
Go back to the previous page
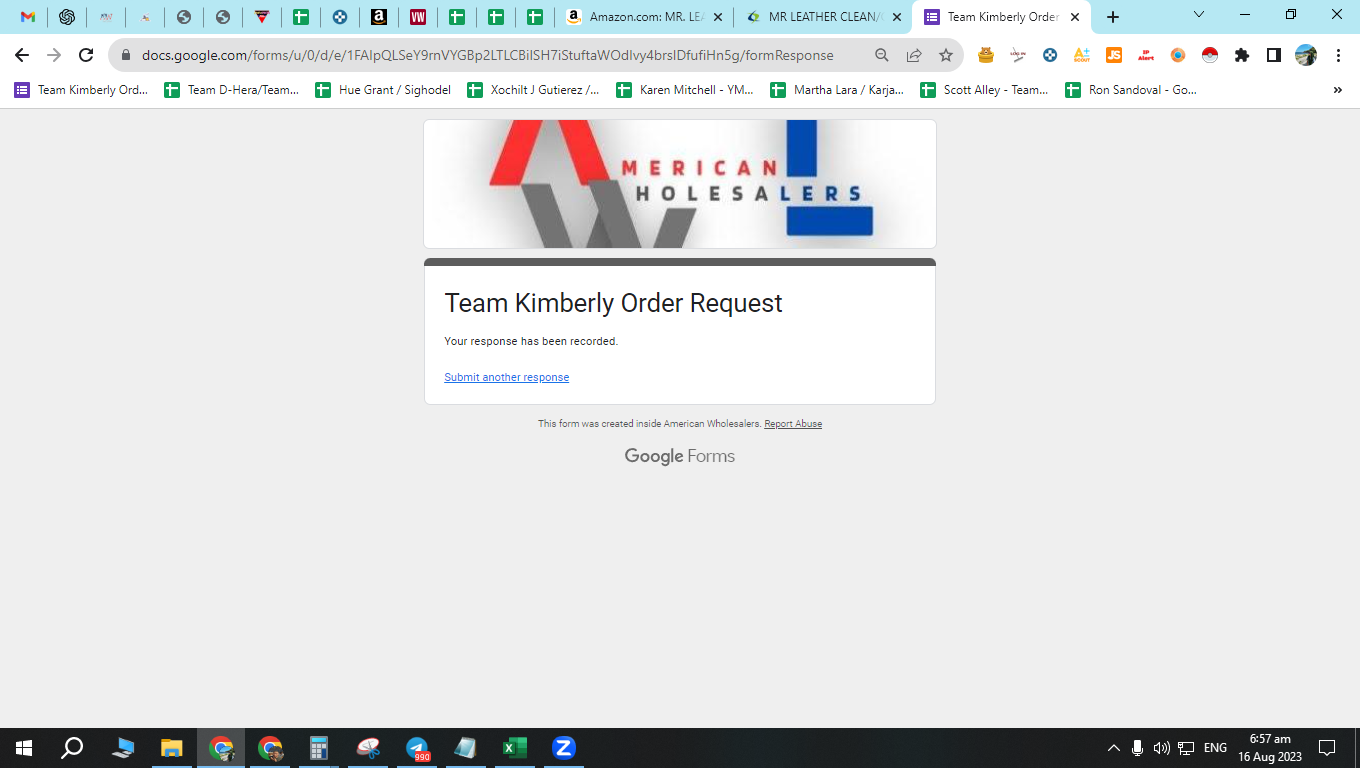pyautogui.click(x=22, y=56)
